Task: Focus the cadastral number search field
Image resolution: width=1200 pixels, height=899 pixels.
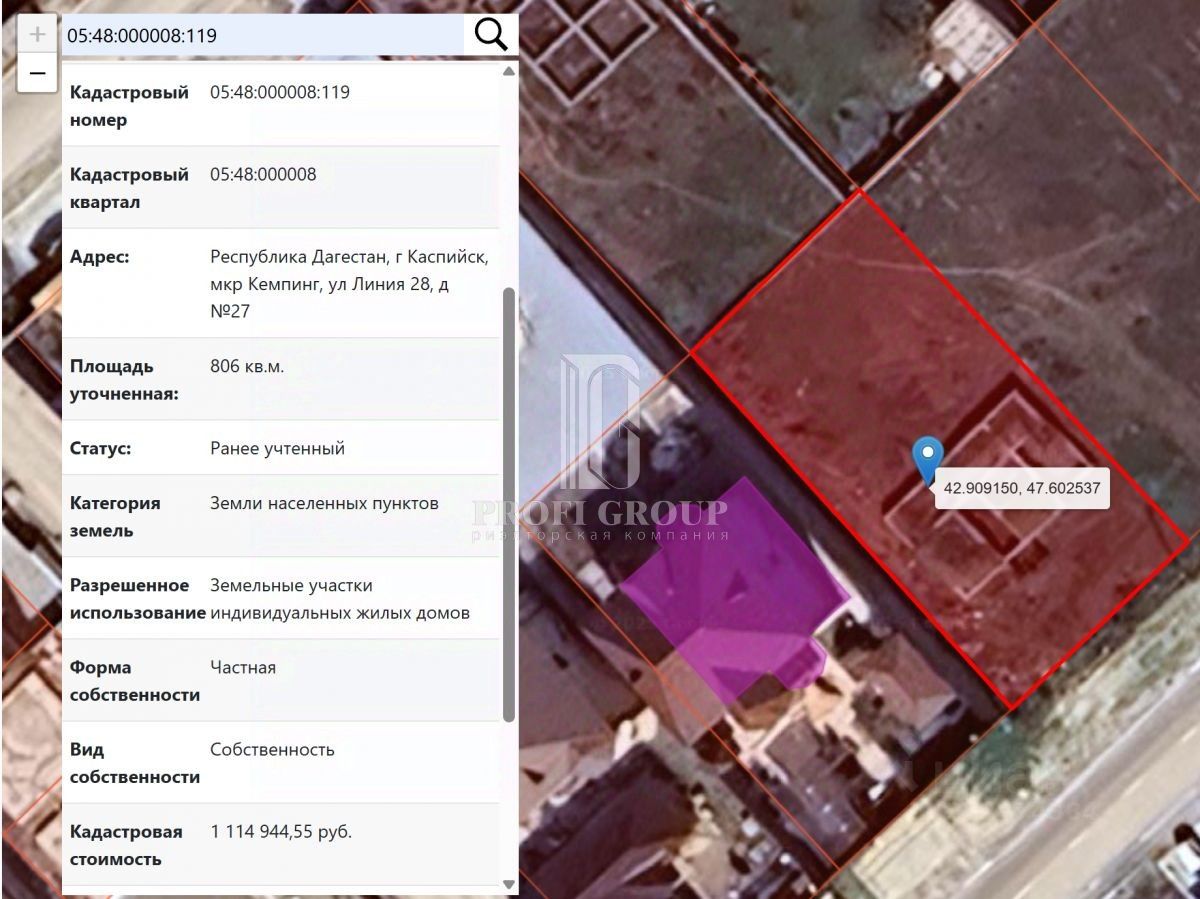Action: 263,35
